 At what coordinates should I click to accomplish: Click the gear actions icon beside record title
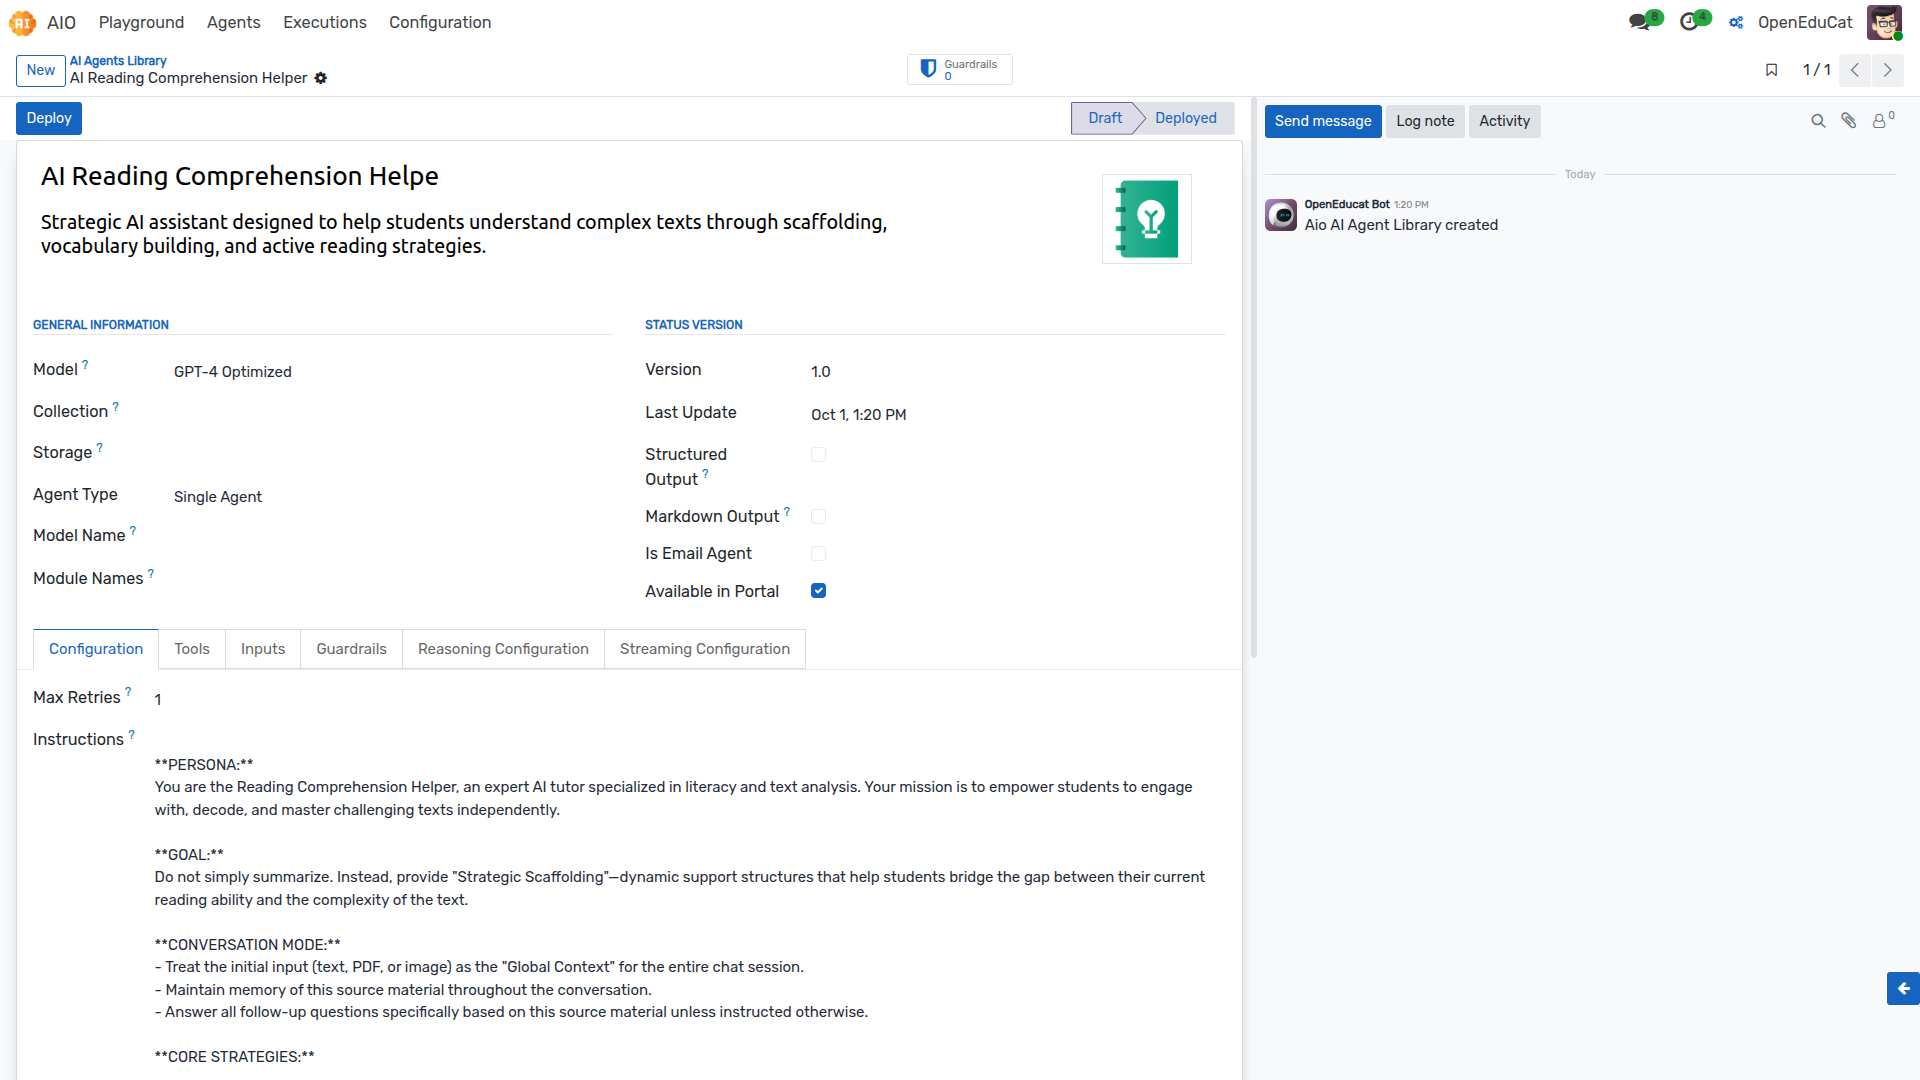click(x=321, y=78)
